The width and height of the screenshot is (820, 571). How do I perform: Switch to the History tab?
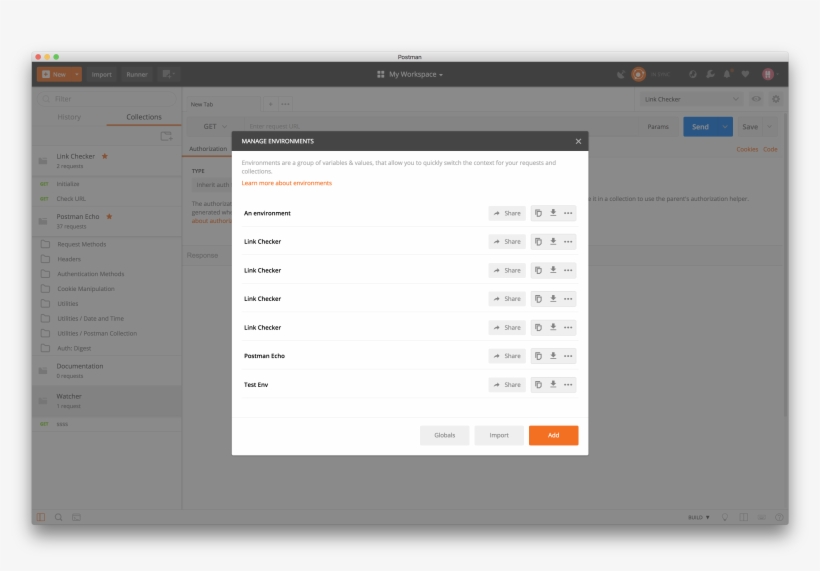click(69, 117)
